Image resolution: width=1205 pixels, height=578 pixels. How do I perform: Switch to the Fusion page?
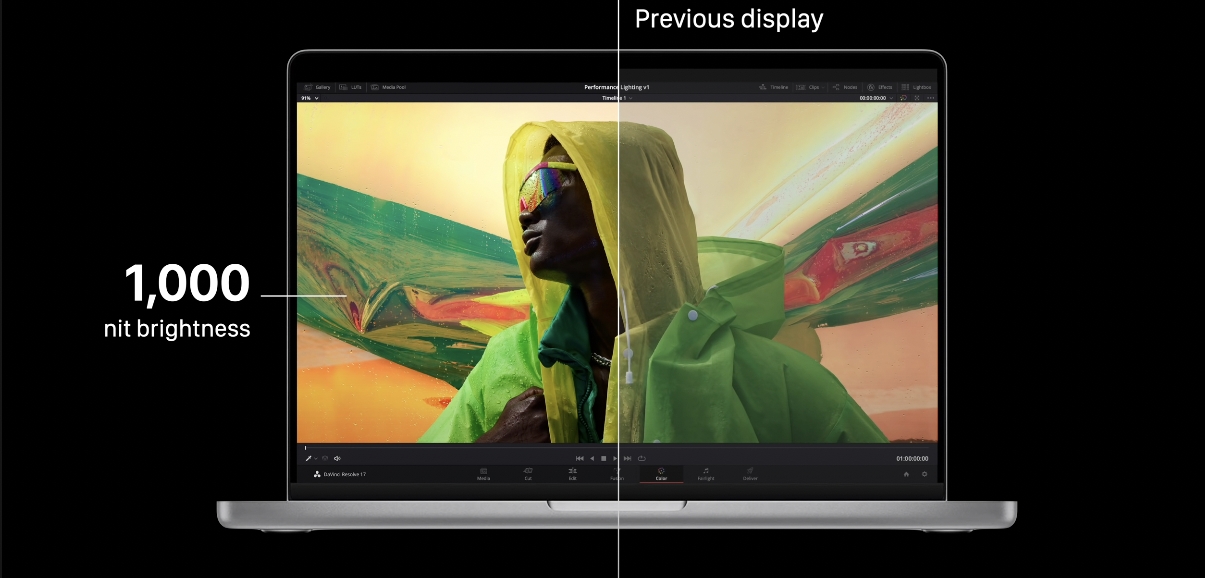[x=617, y=474]
